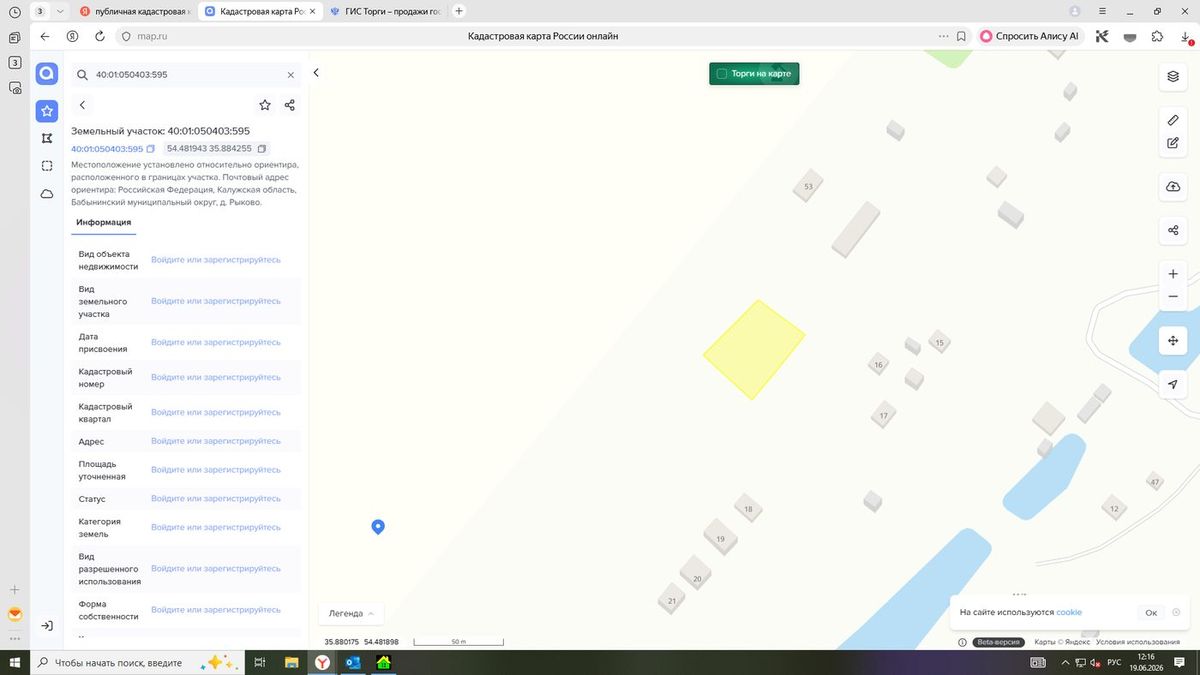Open browser history clock icon
1200x675 pixels.
[14, 11]
